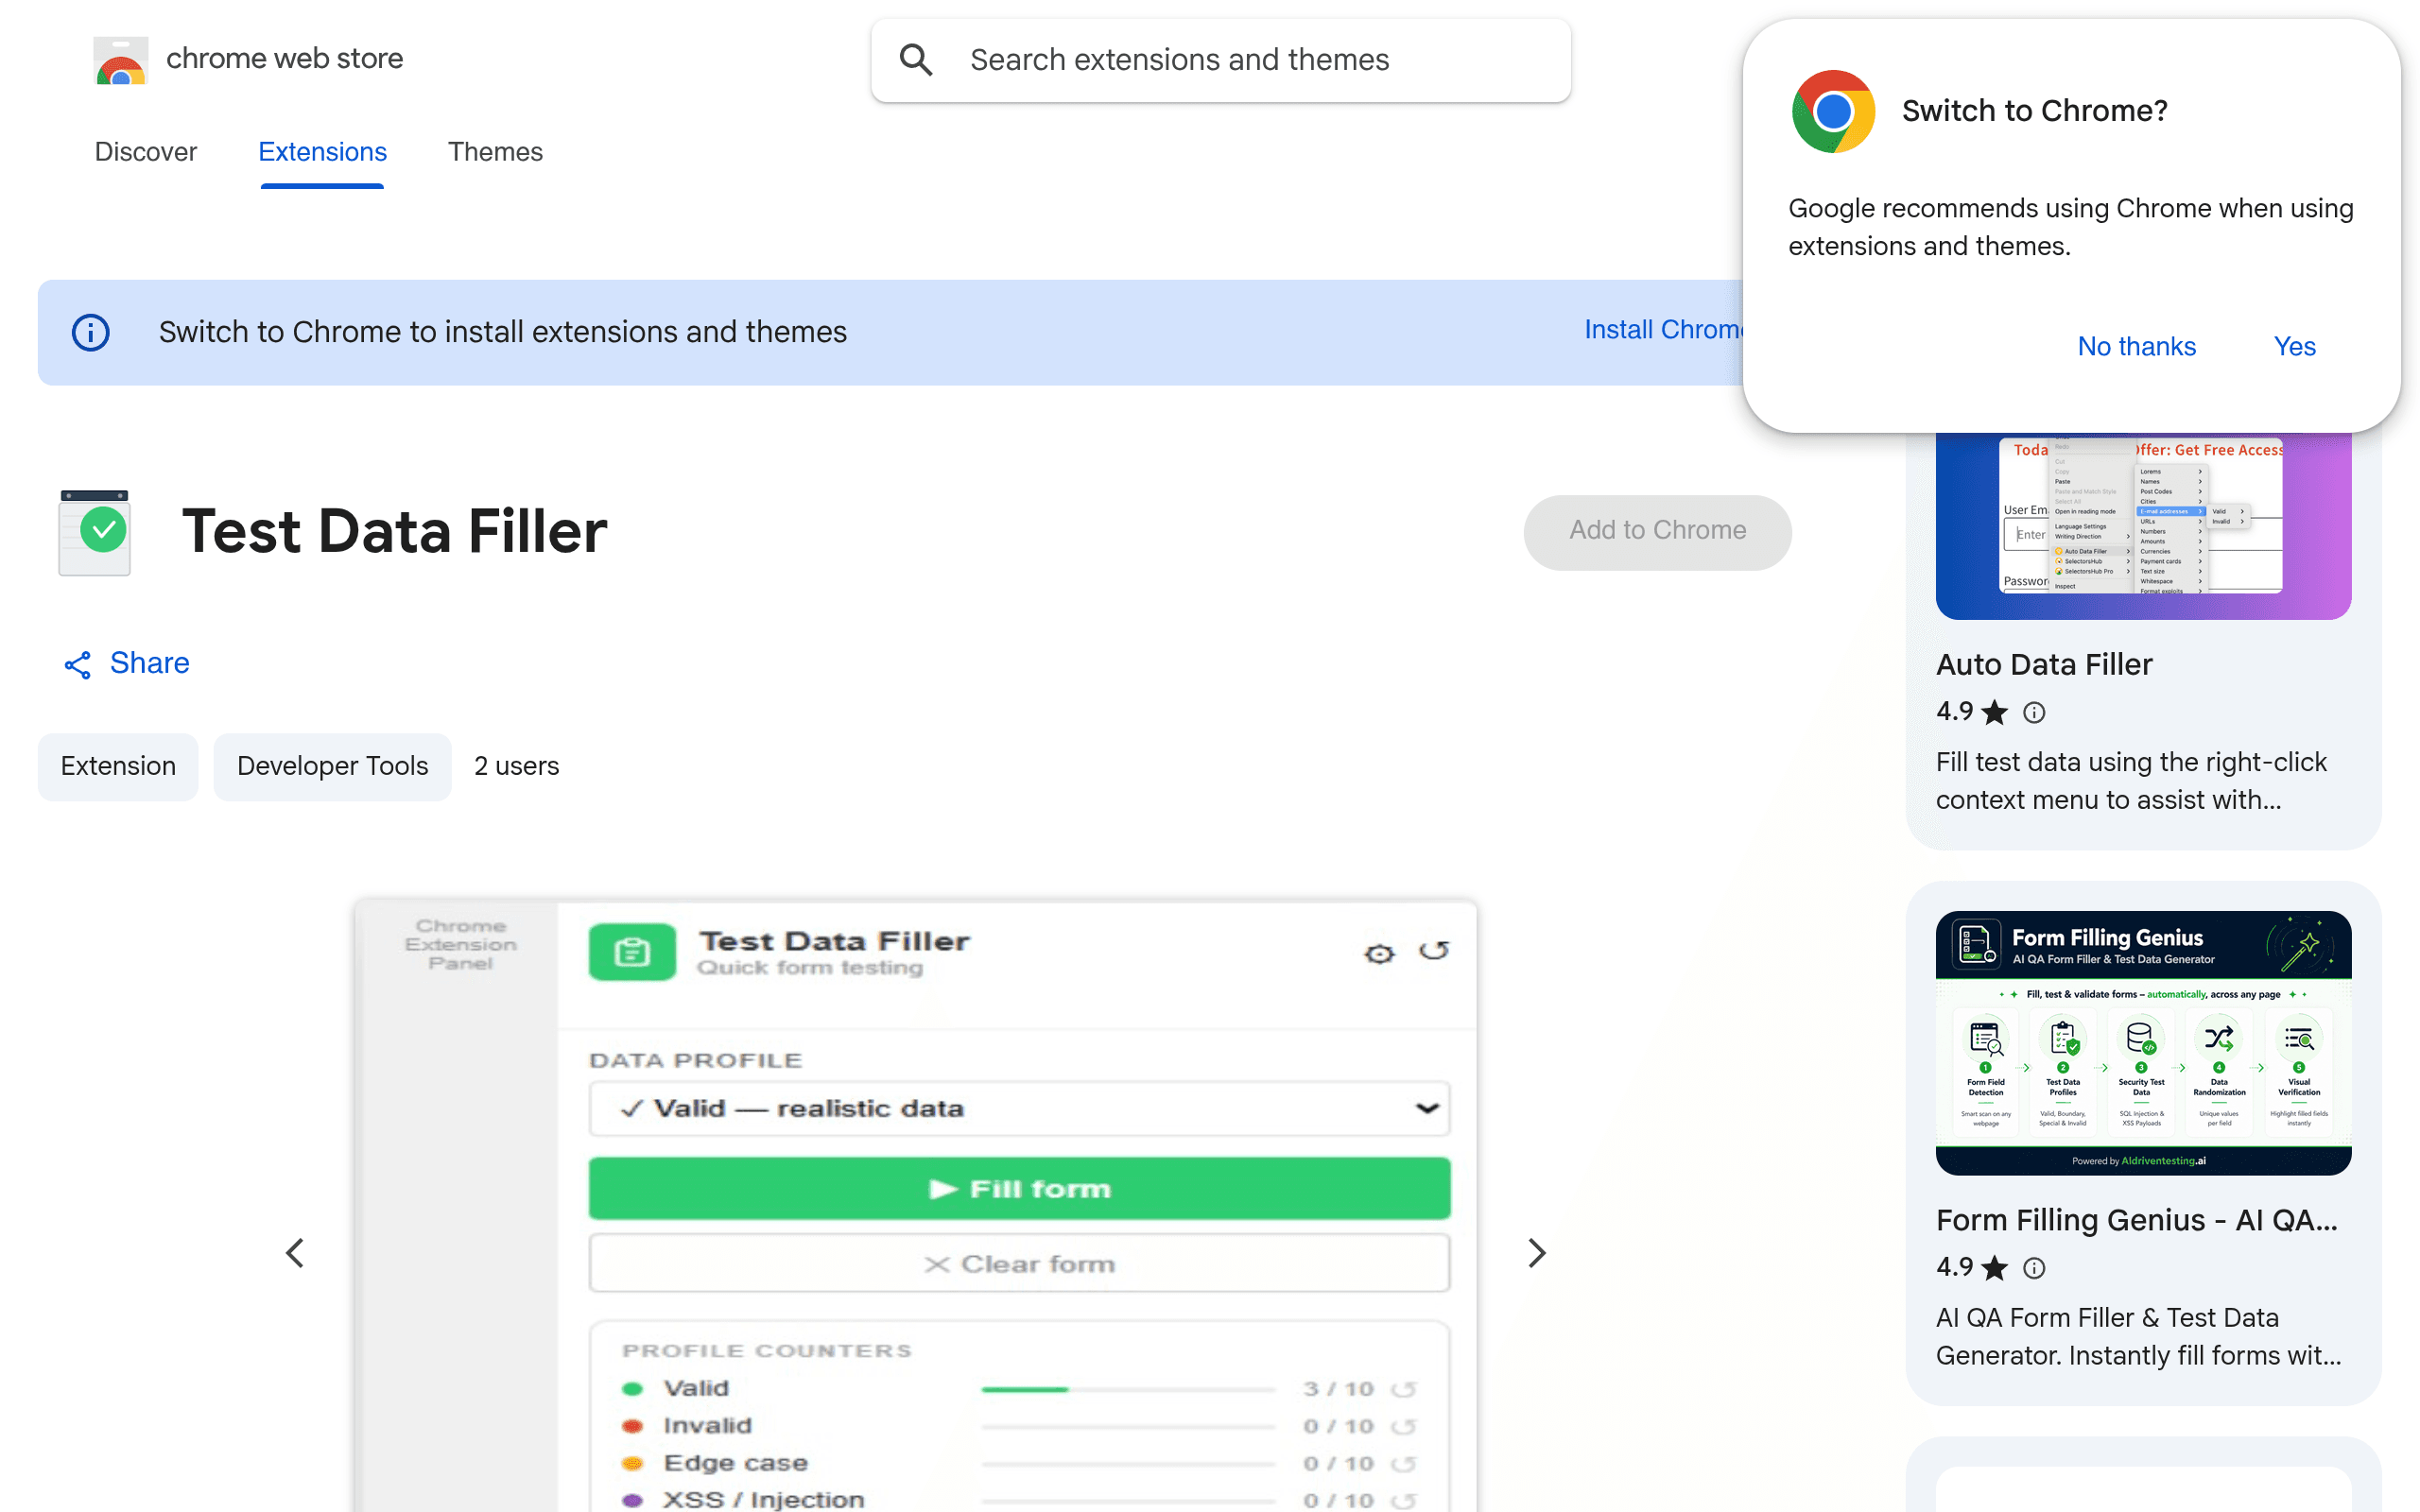Click the Test Data Filler extension icon
The width and height of the screenshot is (2420, 1512).
coord(95,532)
